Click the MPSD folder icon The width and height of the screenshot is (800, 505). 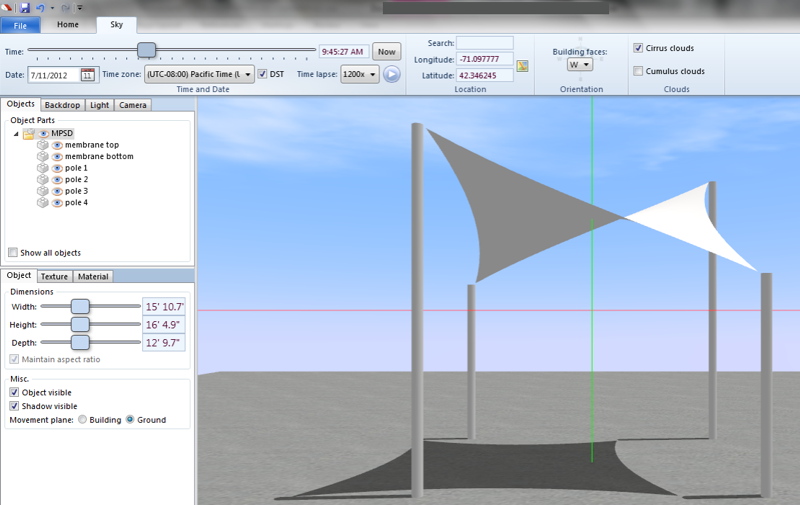(x=30, y=133)
